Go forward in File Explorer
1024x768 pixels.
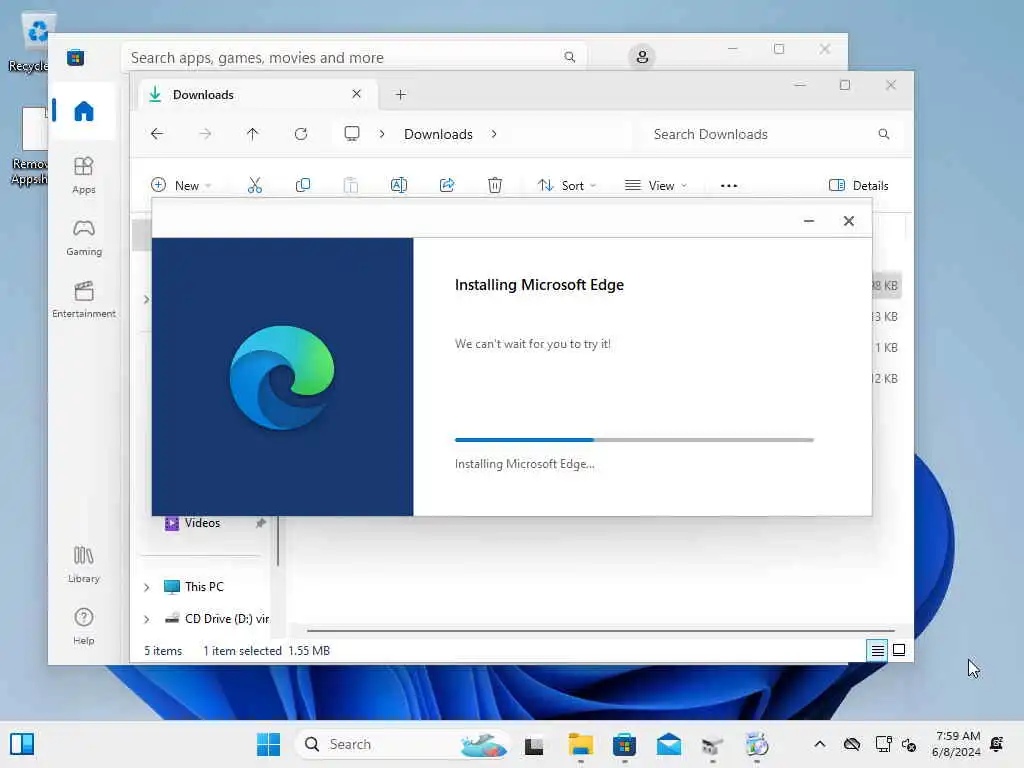coord(205,134)
